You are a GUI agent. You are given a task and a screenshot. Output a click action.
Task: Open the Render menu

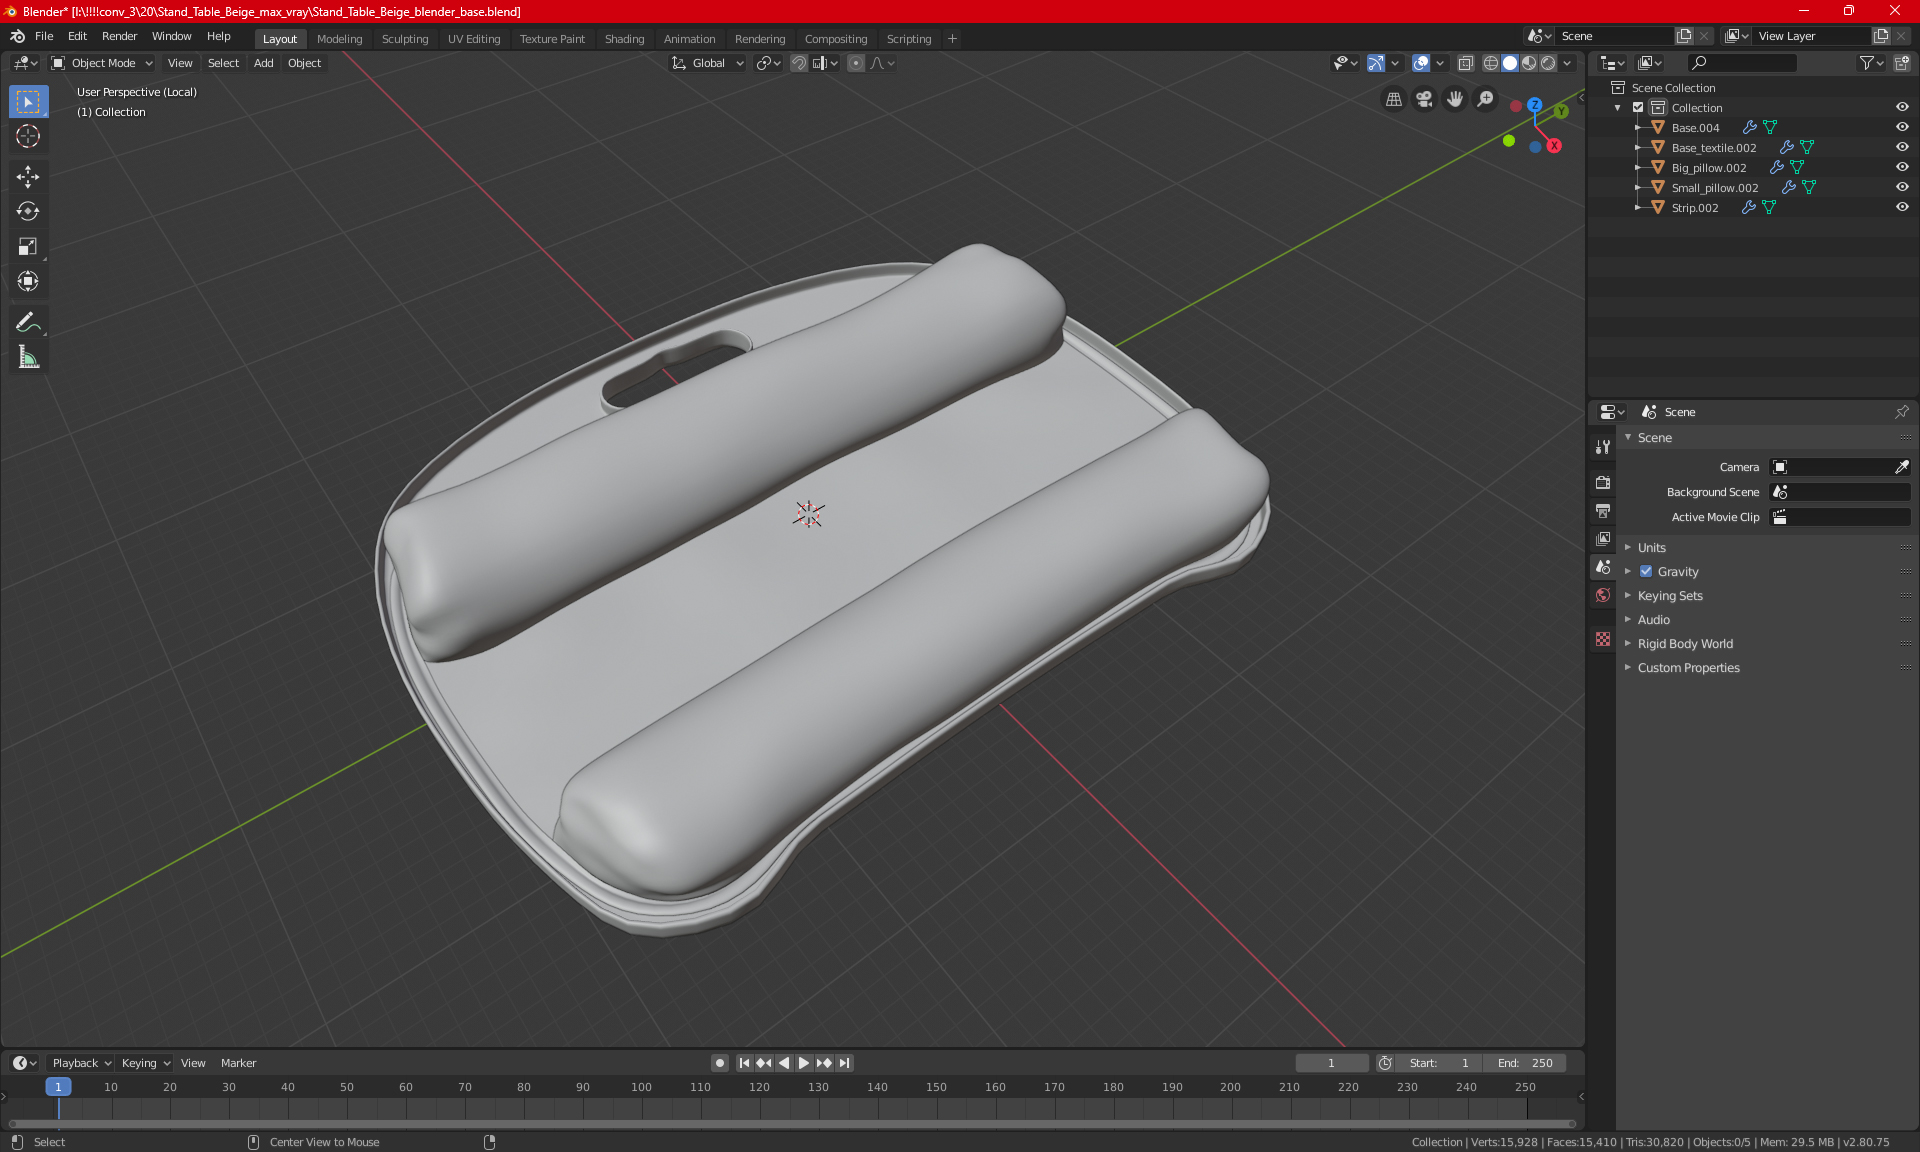click(x=119, y=36)
